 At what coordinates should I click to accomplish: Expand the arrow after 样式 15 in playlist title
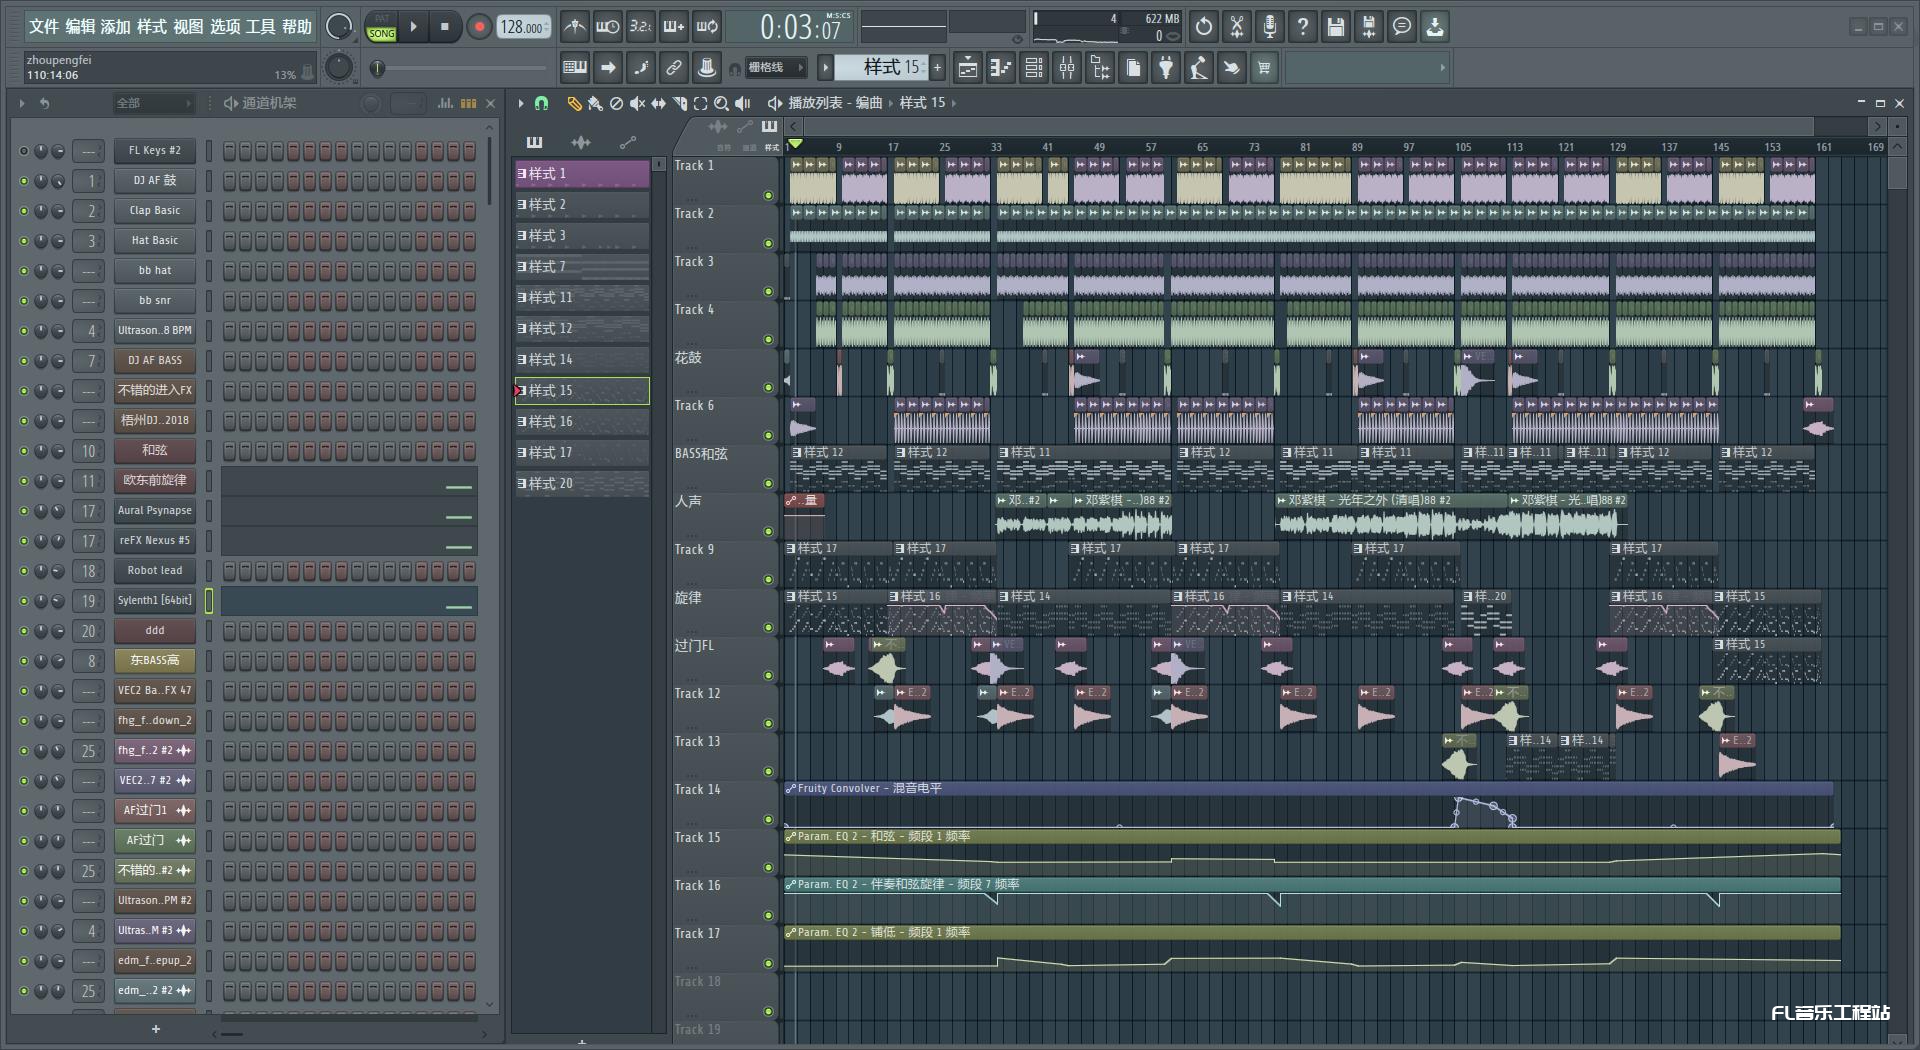[x=954, y=103]
